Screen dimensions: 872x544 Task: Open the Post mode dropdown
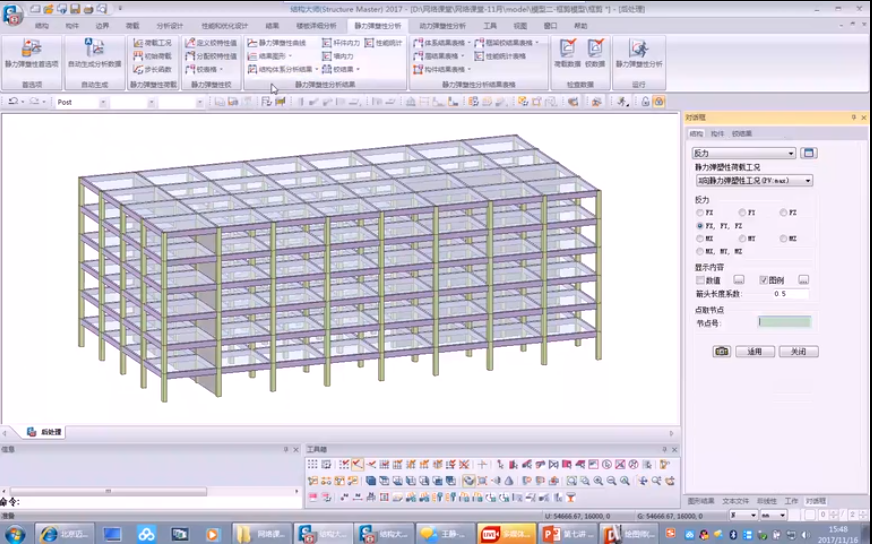[101, 102]
